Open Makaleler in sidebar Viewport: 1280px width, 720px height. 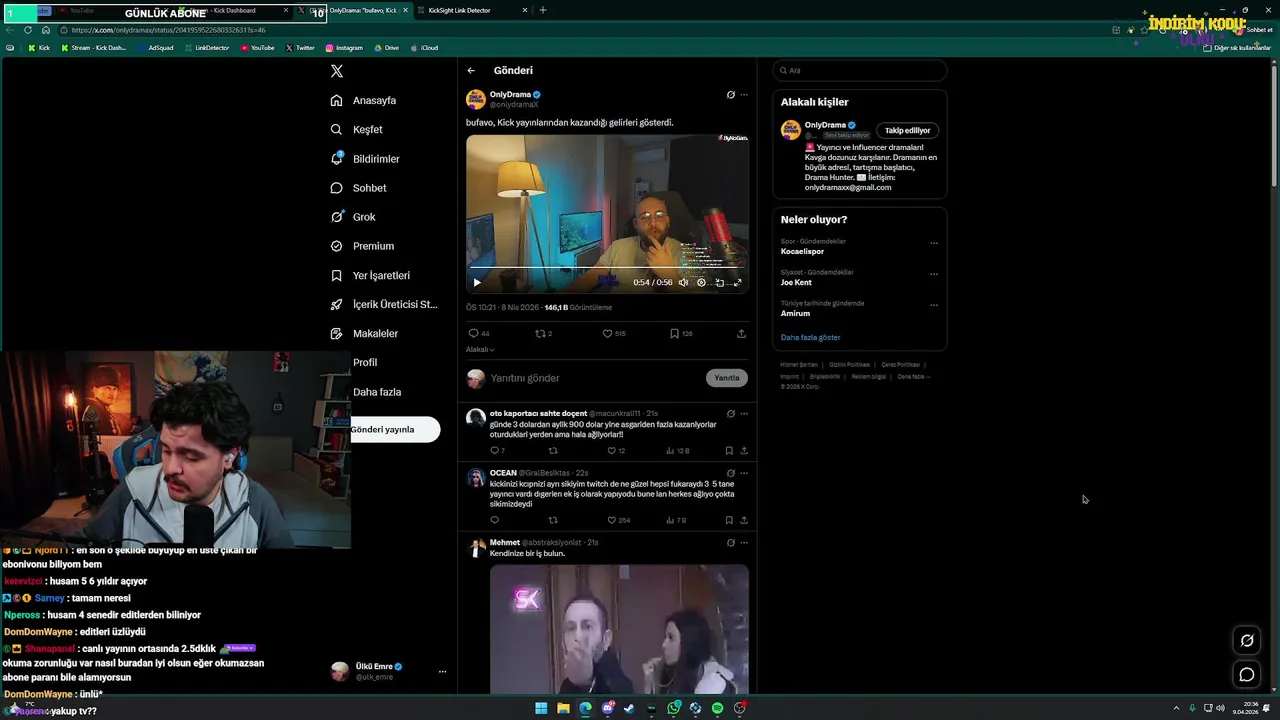[364, 333]
